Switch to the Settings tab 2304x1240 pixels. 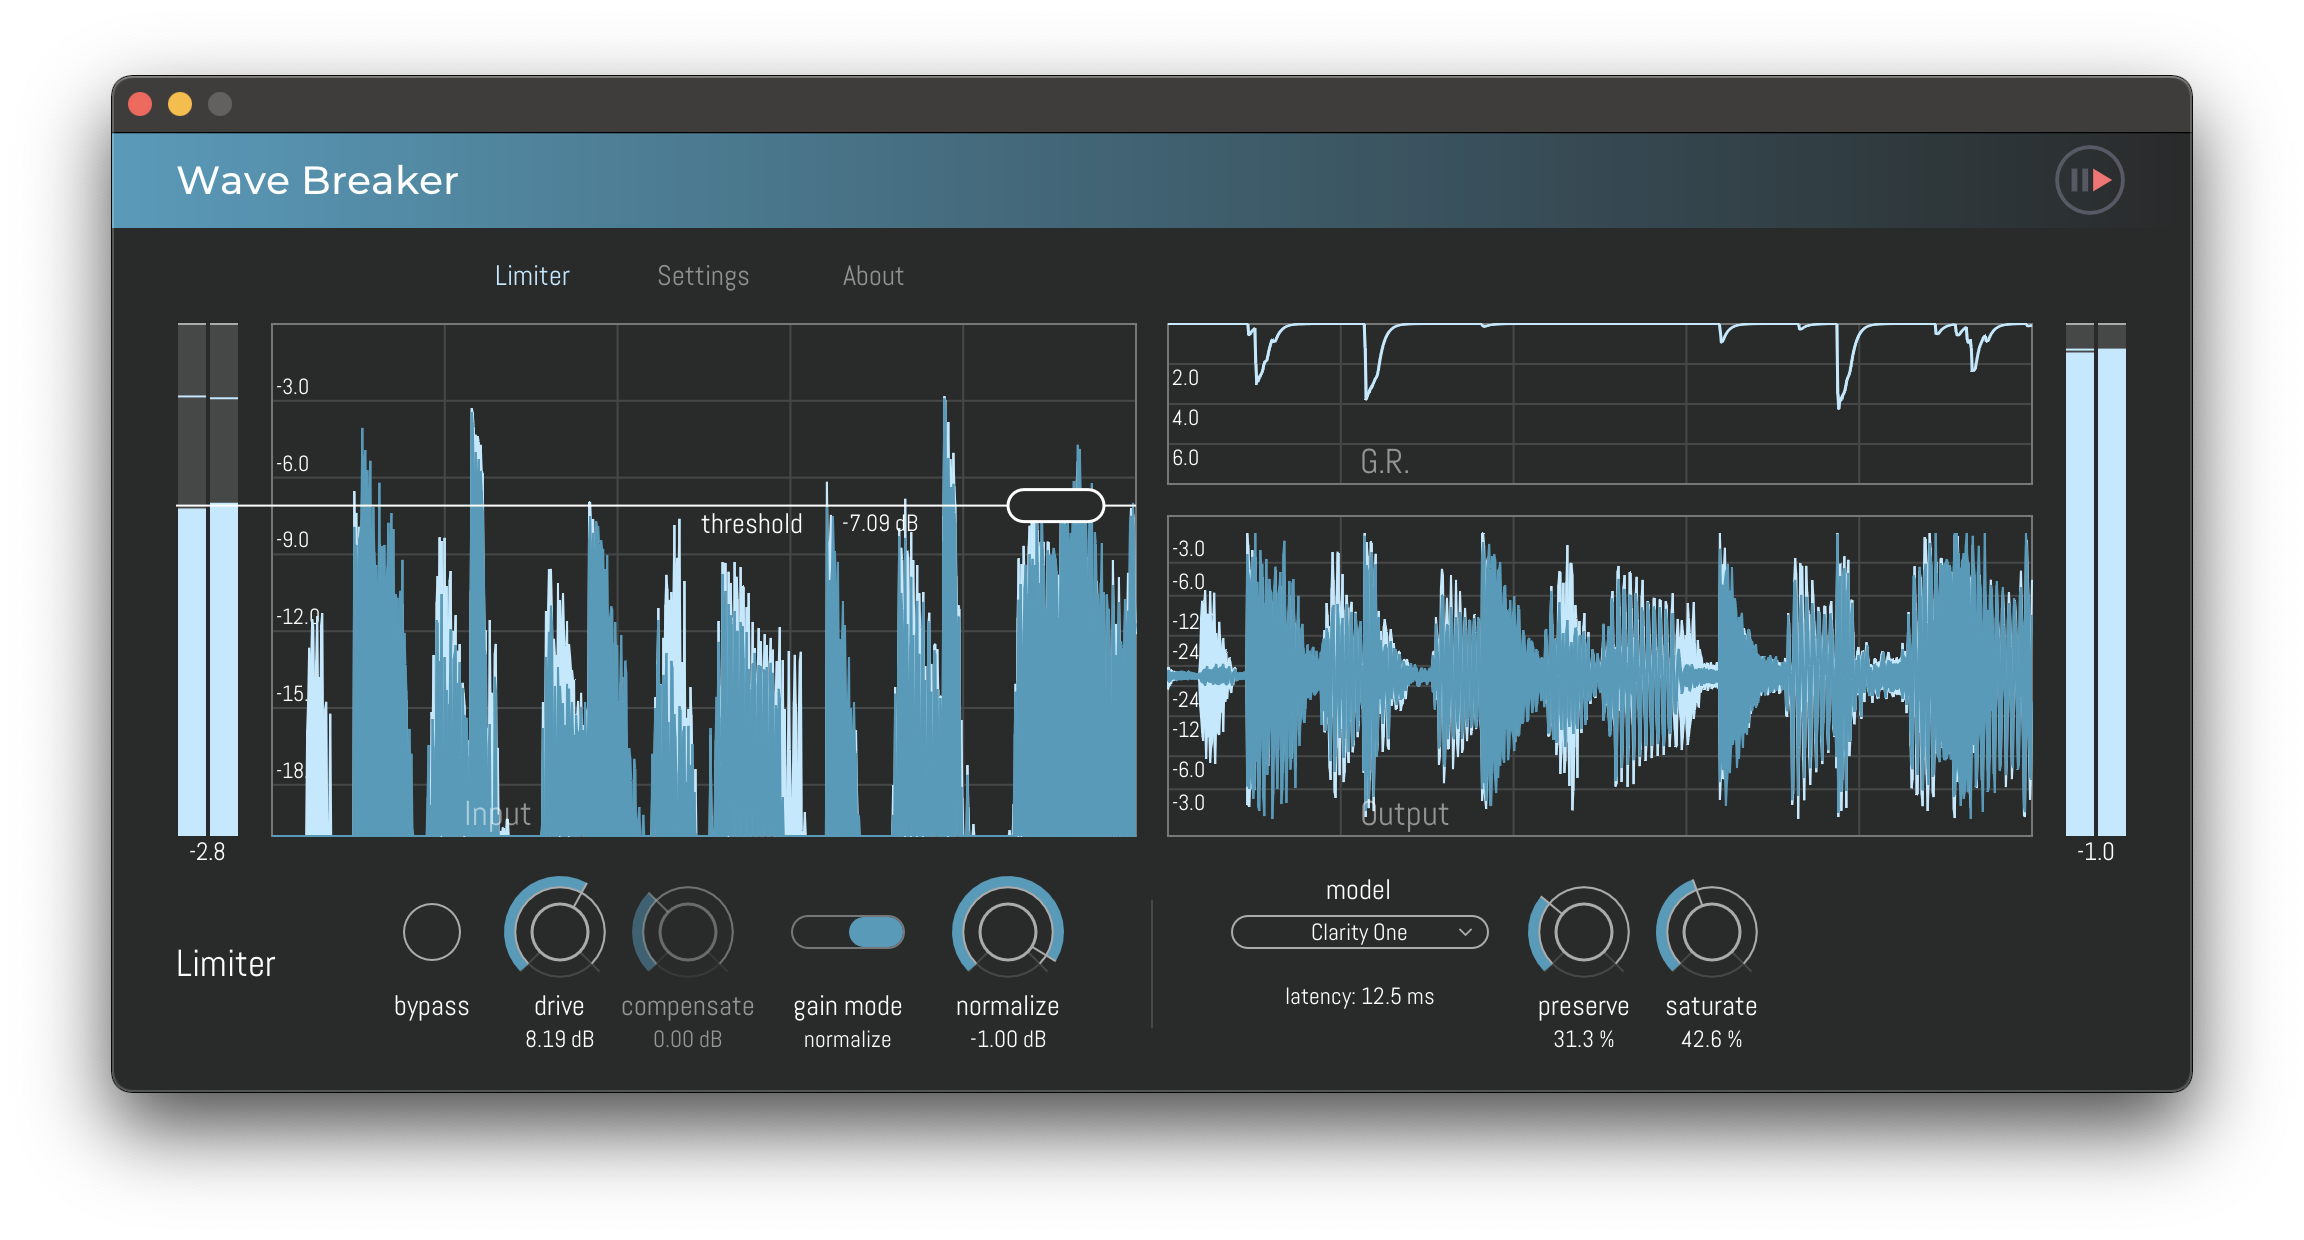coord(703,275)
